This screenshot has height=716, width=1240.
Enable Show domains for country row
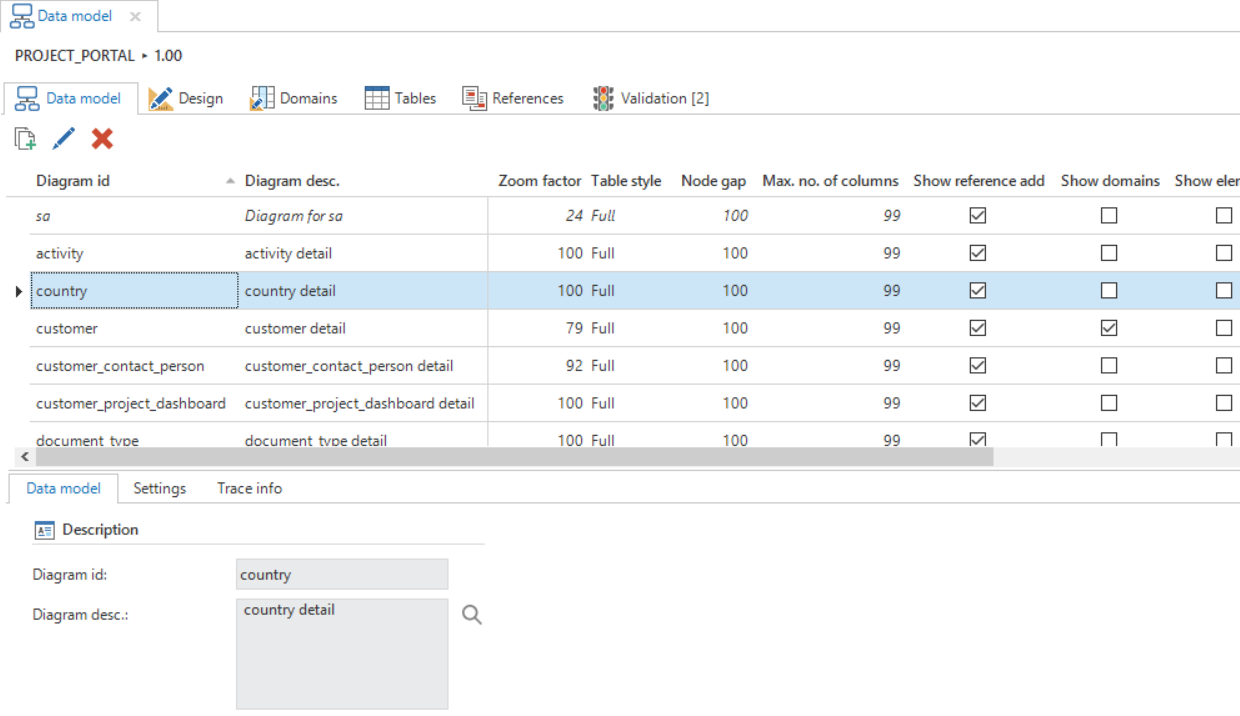coord(1109,291)
